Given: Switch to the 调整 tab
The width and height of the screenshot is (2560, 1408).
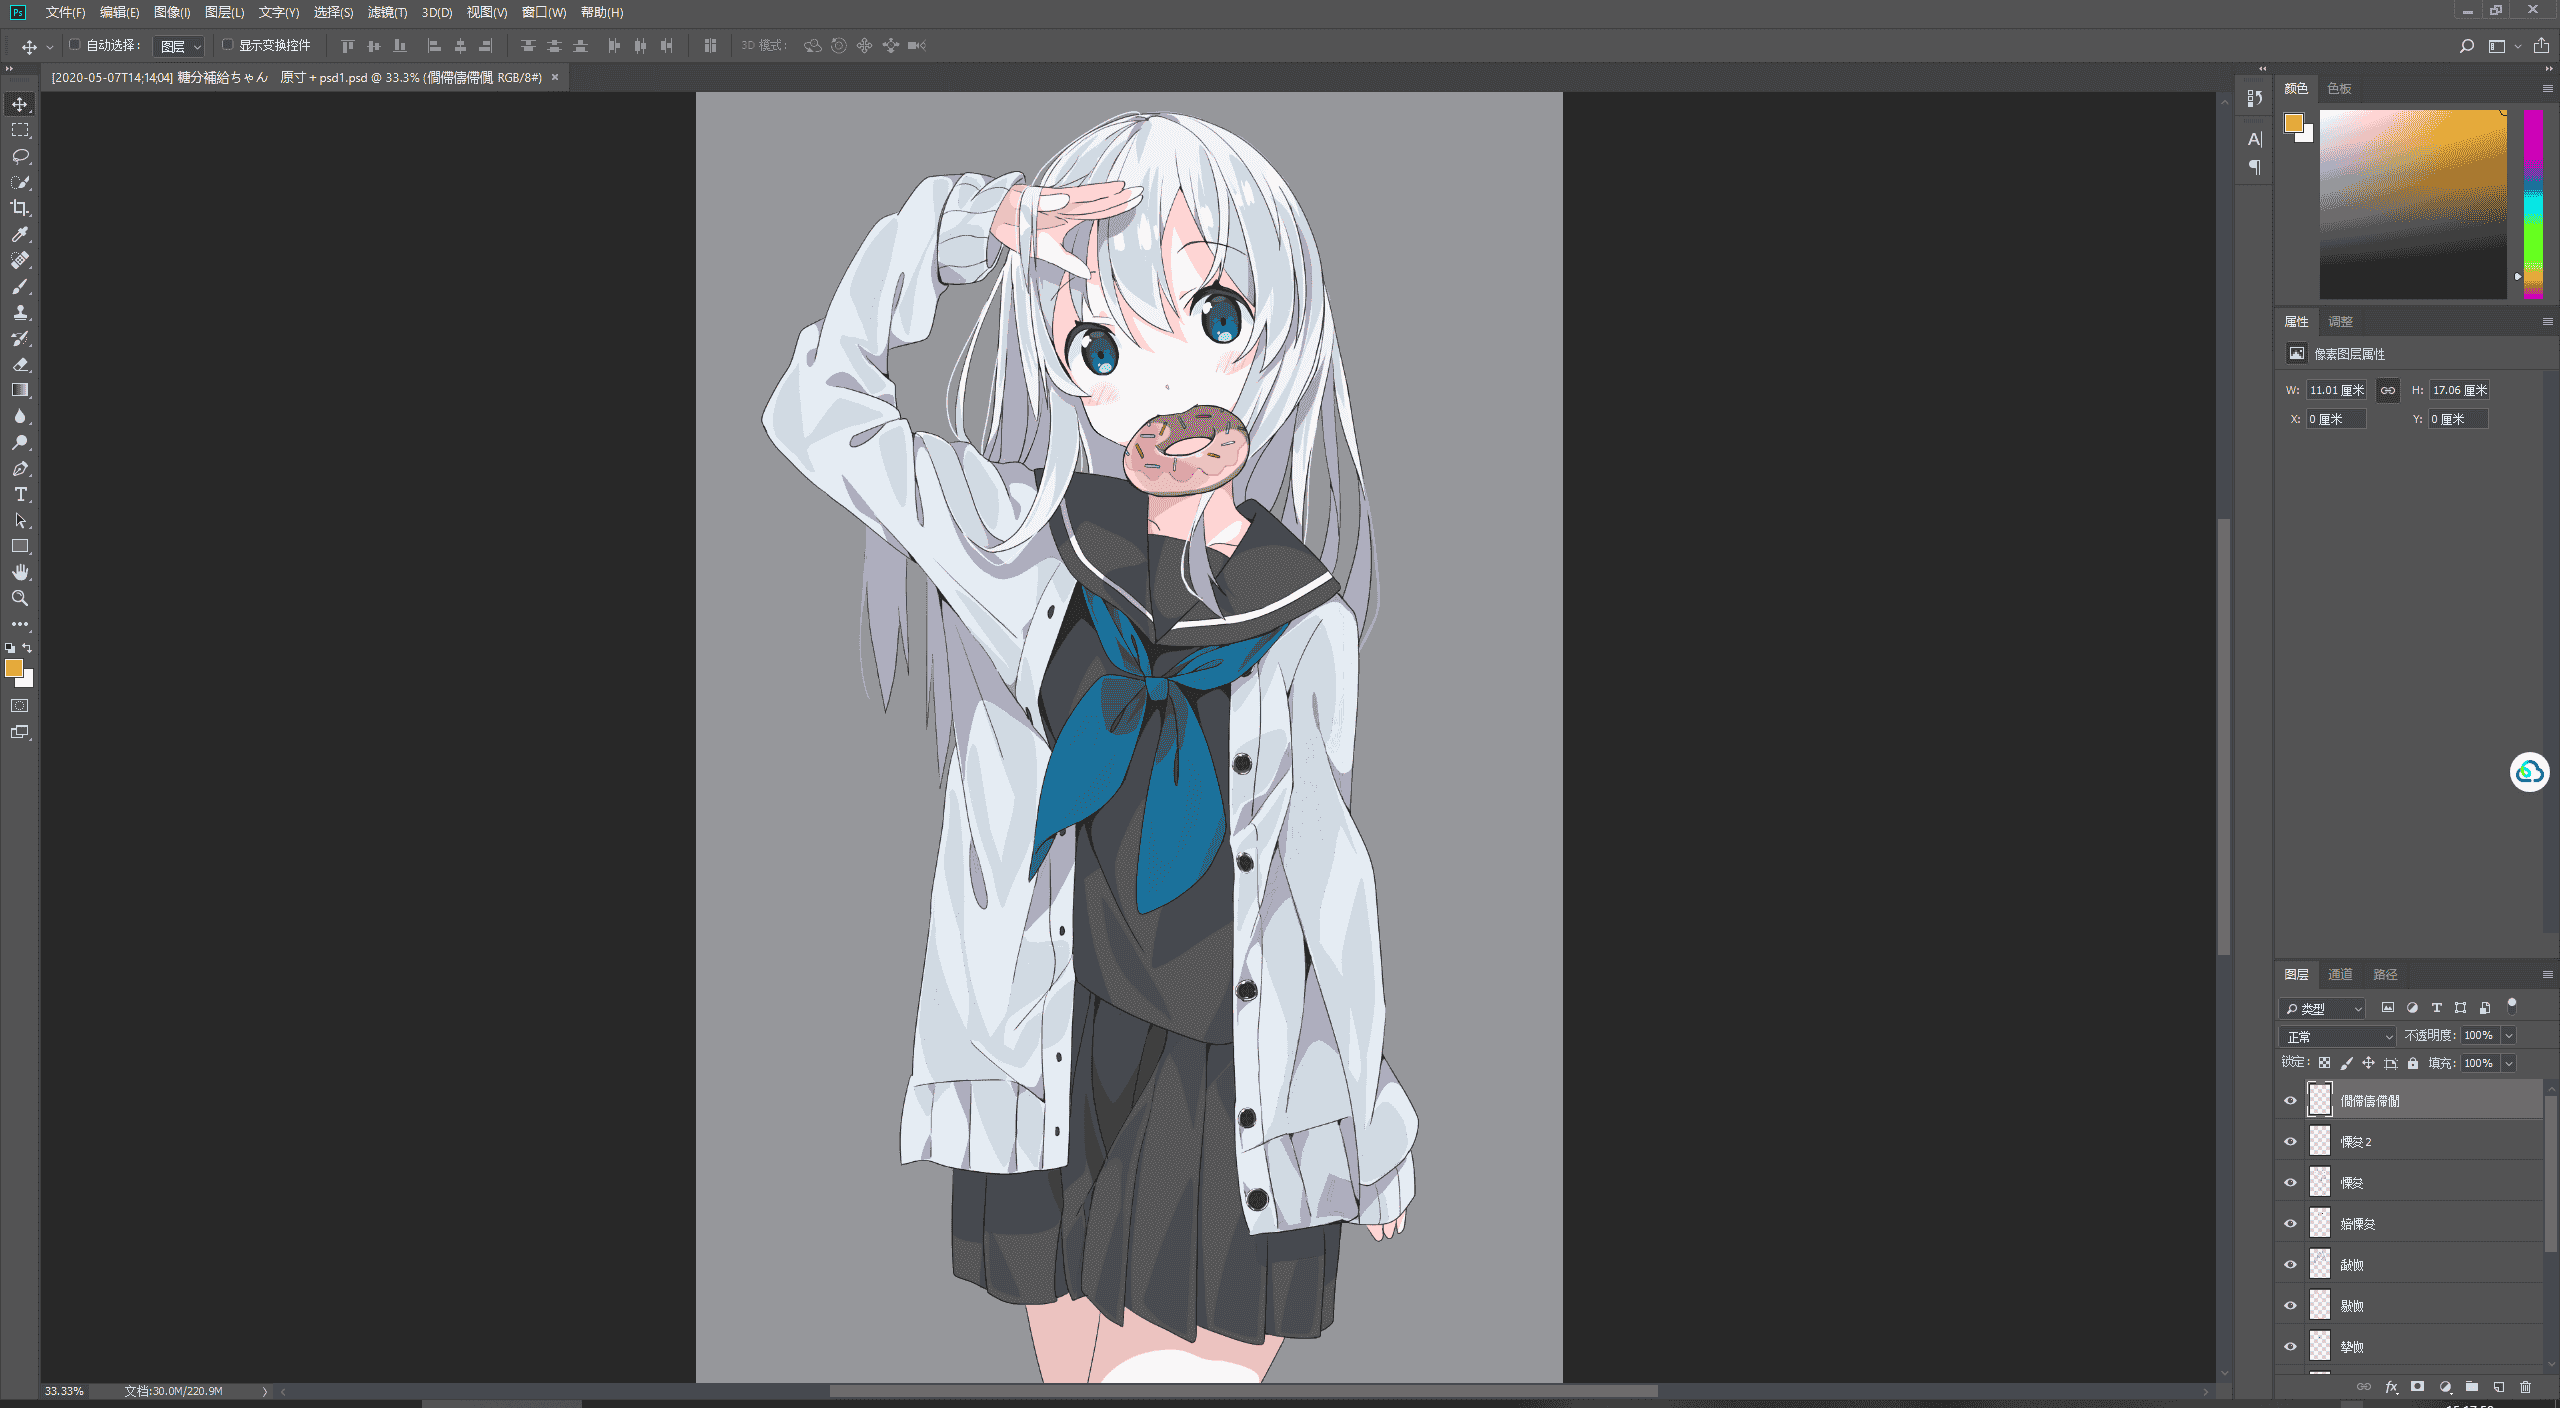Looking at the screenshot, I should click(x=2340, y=321).
